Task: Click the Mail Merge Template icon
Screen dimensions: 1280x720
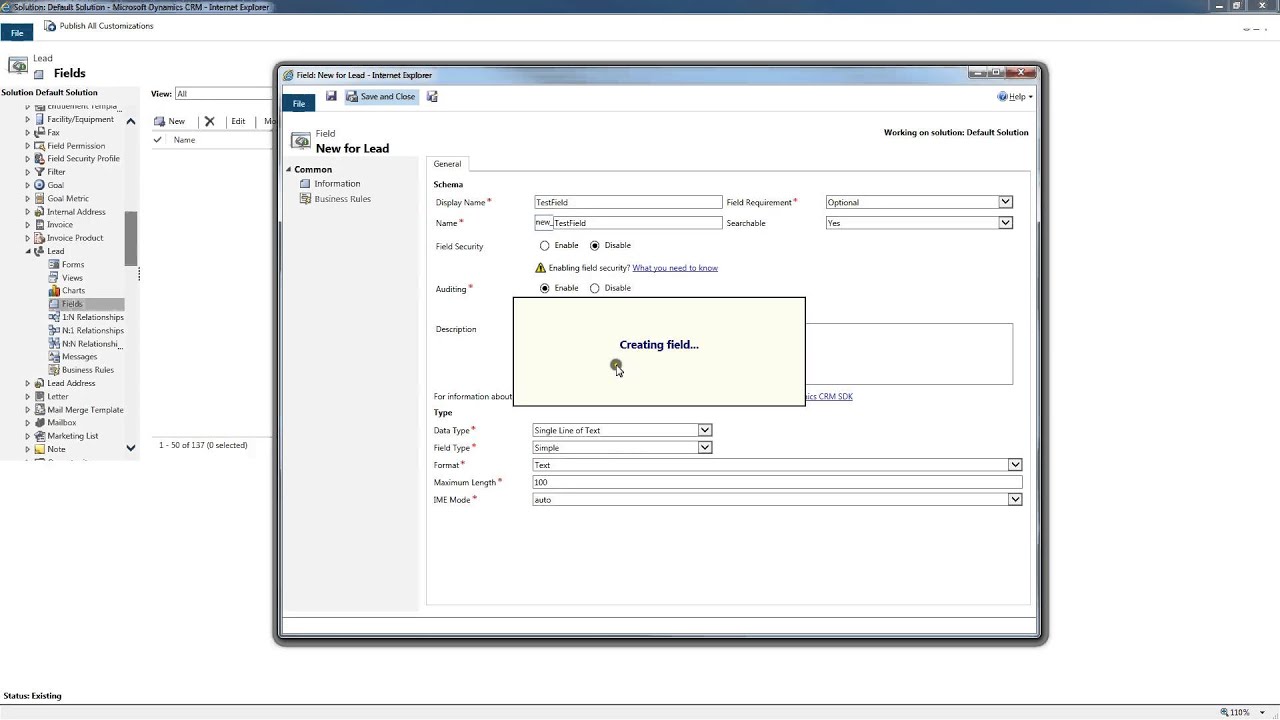Action: pyautogui.click(x=39, y=410)
